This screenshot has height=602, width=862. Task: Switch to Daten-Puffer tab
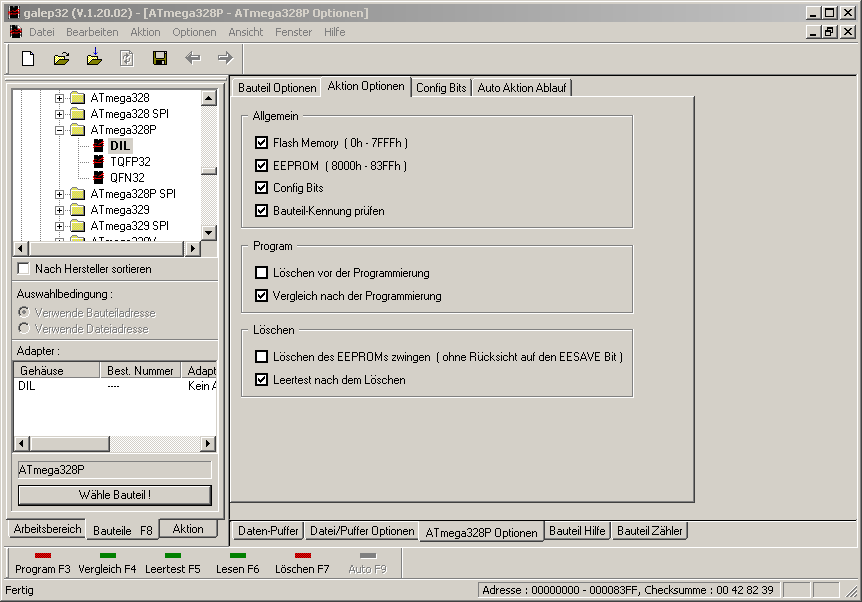click(268, 531)
